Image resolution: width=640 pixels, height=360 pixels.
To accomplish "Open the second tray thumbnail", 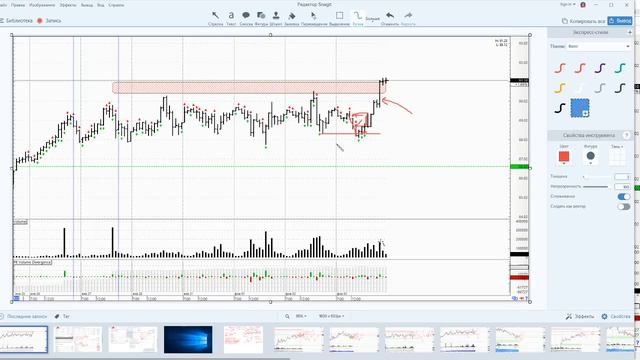I will tap(78, 339).
